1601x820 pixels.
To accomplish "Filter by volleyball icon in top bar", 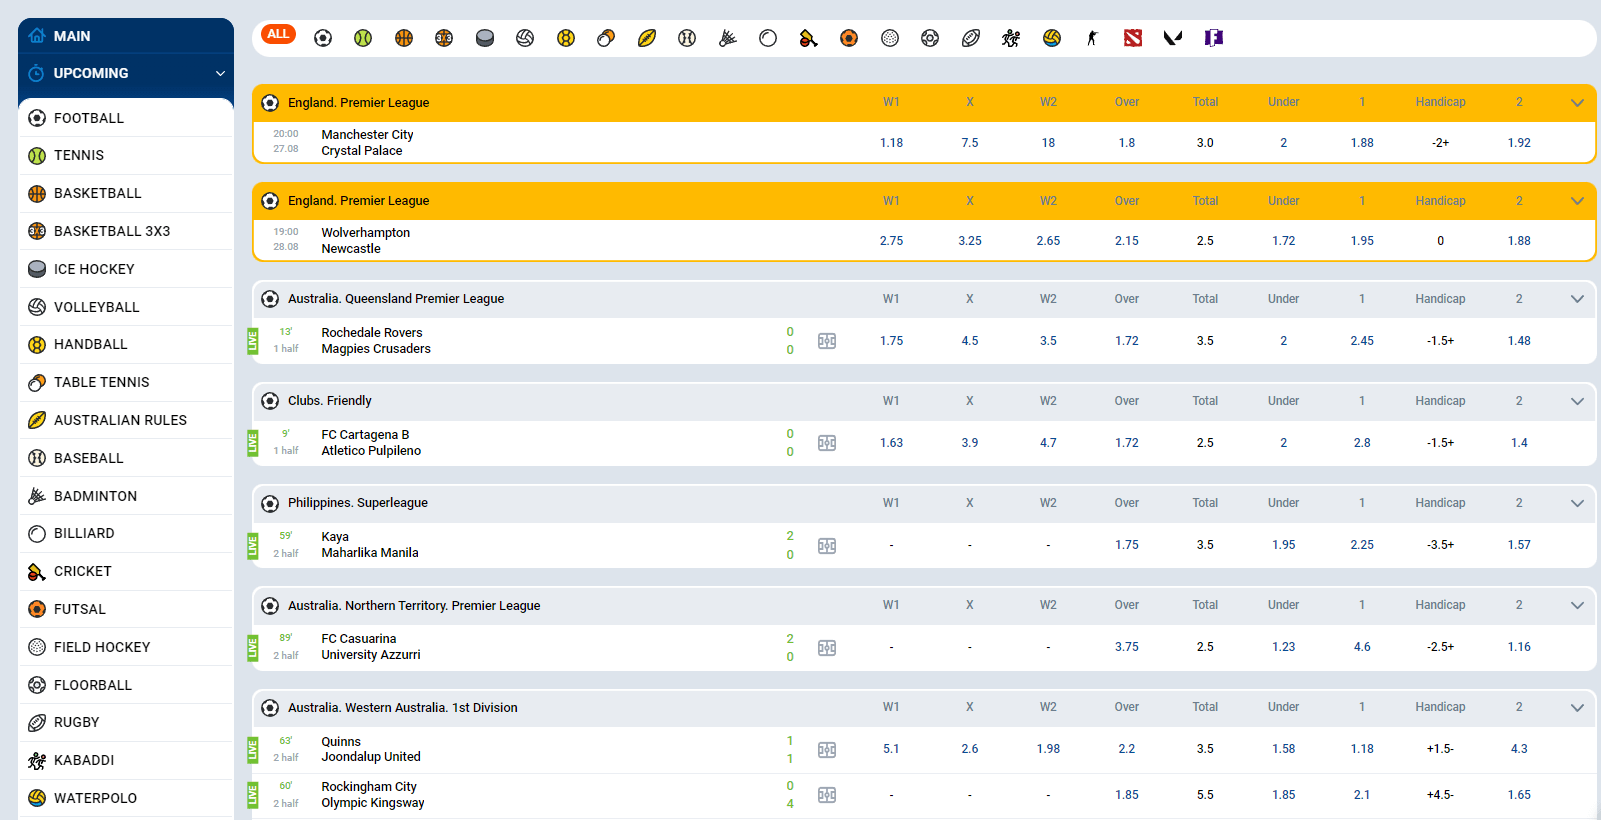I will (525, 38).
